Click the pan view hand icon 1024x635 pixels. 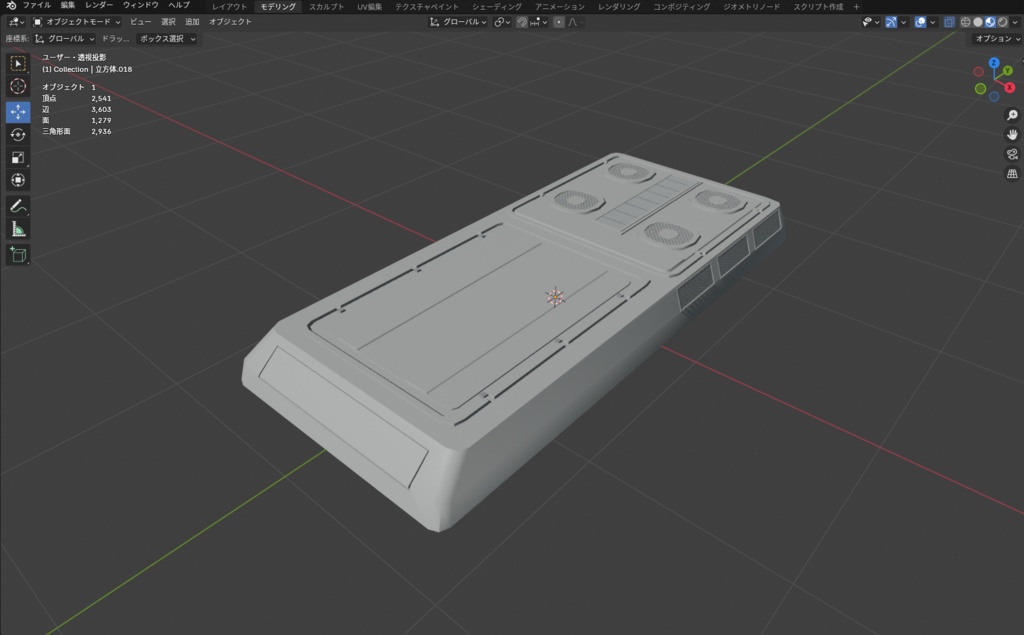[x=1012, y=135]
